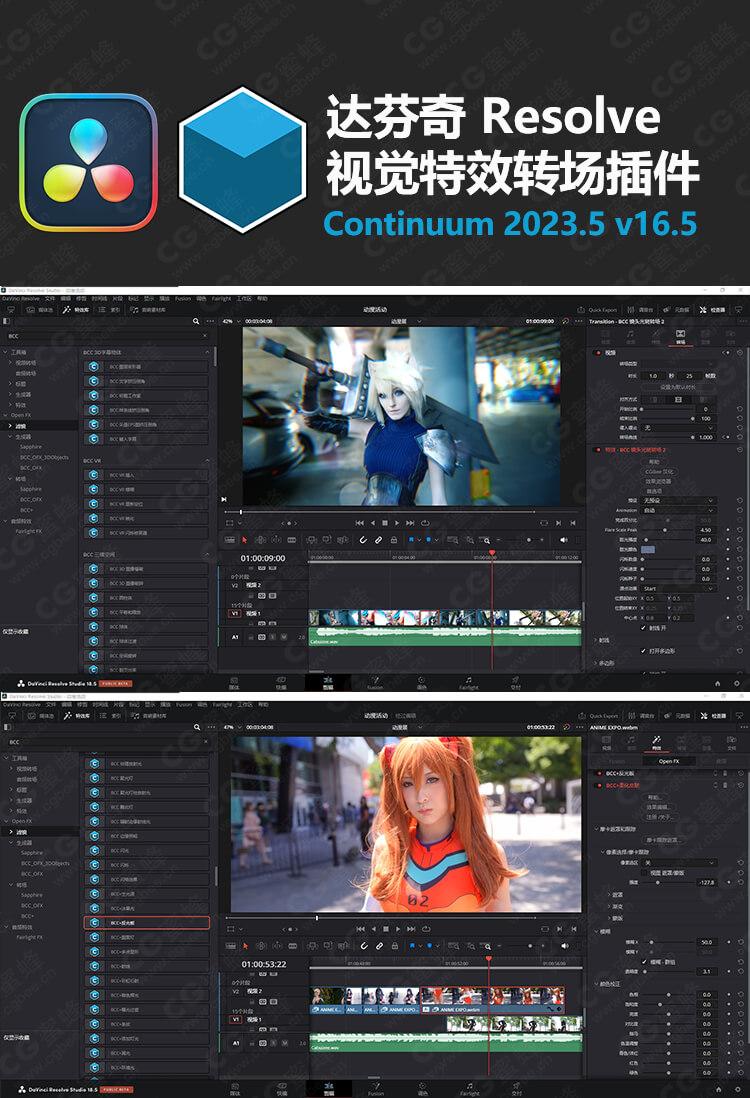This screenshot has width=750, height=1098.
Task: Click the ANIME EXPO.webm clip on lower V2 track
Action: click(492, 1001)
